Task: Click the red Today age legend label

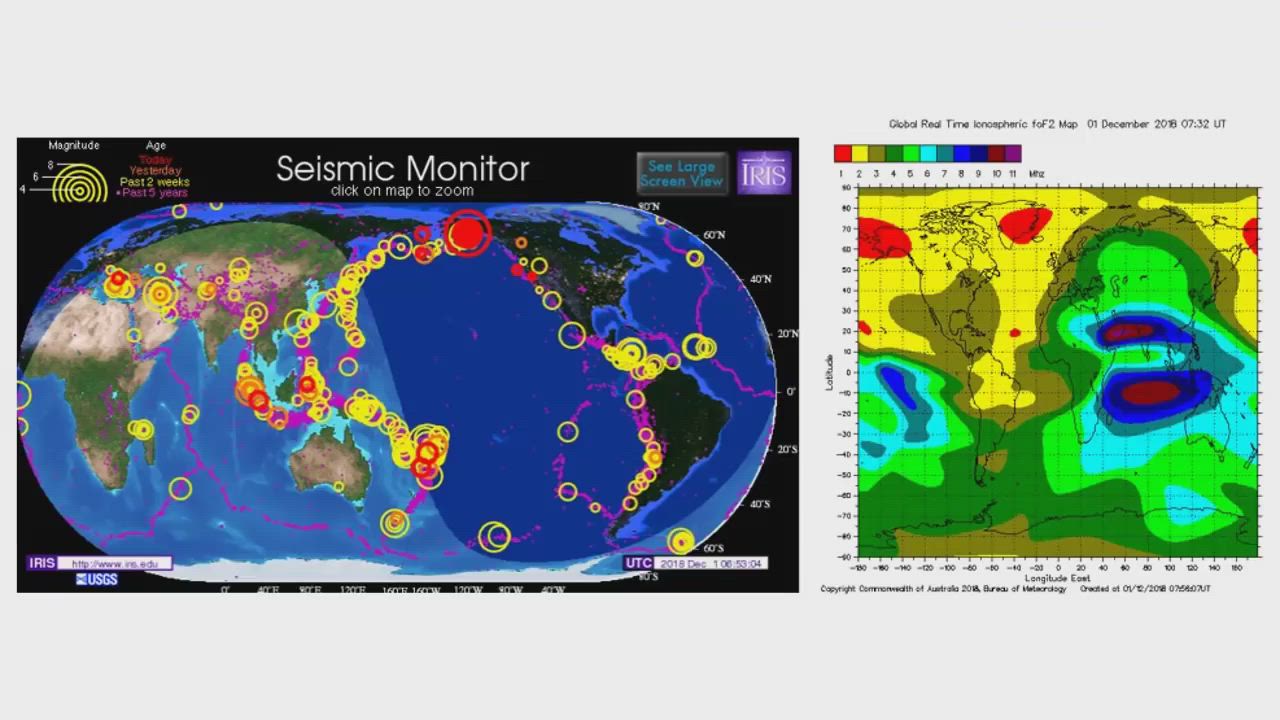Action: (155, 160)
